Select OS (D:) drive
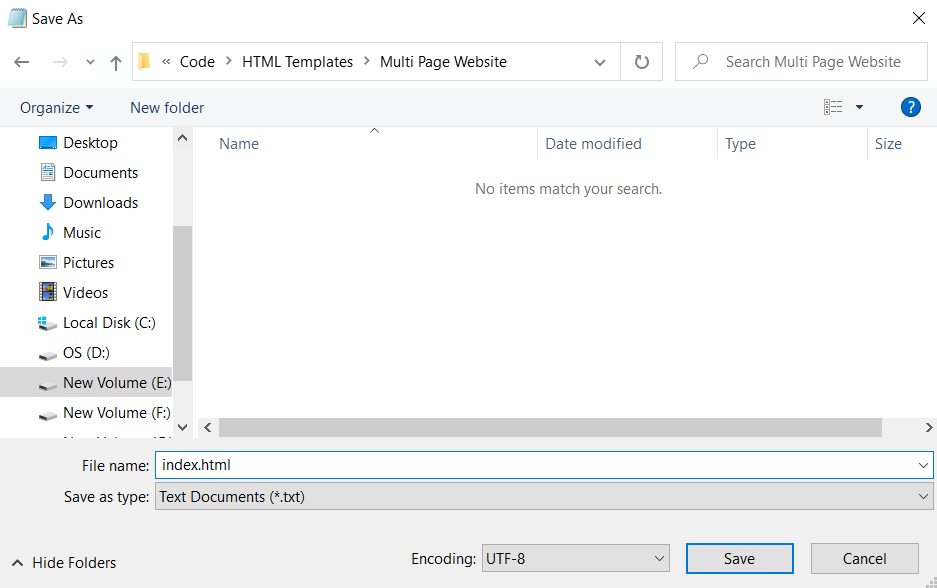The height and width of the screenshot is (588, 937). tap(86, 353)
